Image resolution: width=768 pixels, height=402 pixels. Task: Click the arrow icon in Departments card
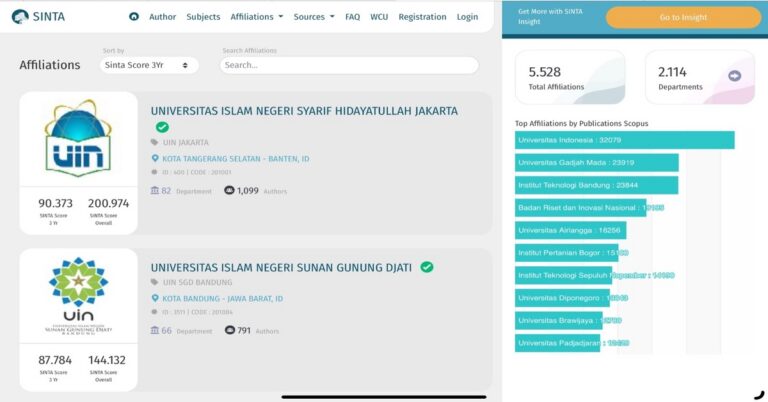pyautogui.click(x=735, y=76)
